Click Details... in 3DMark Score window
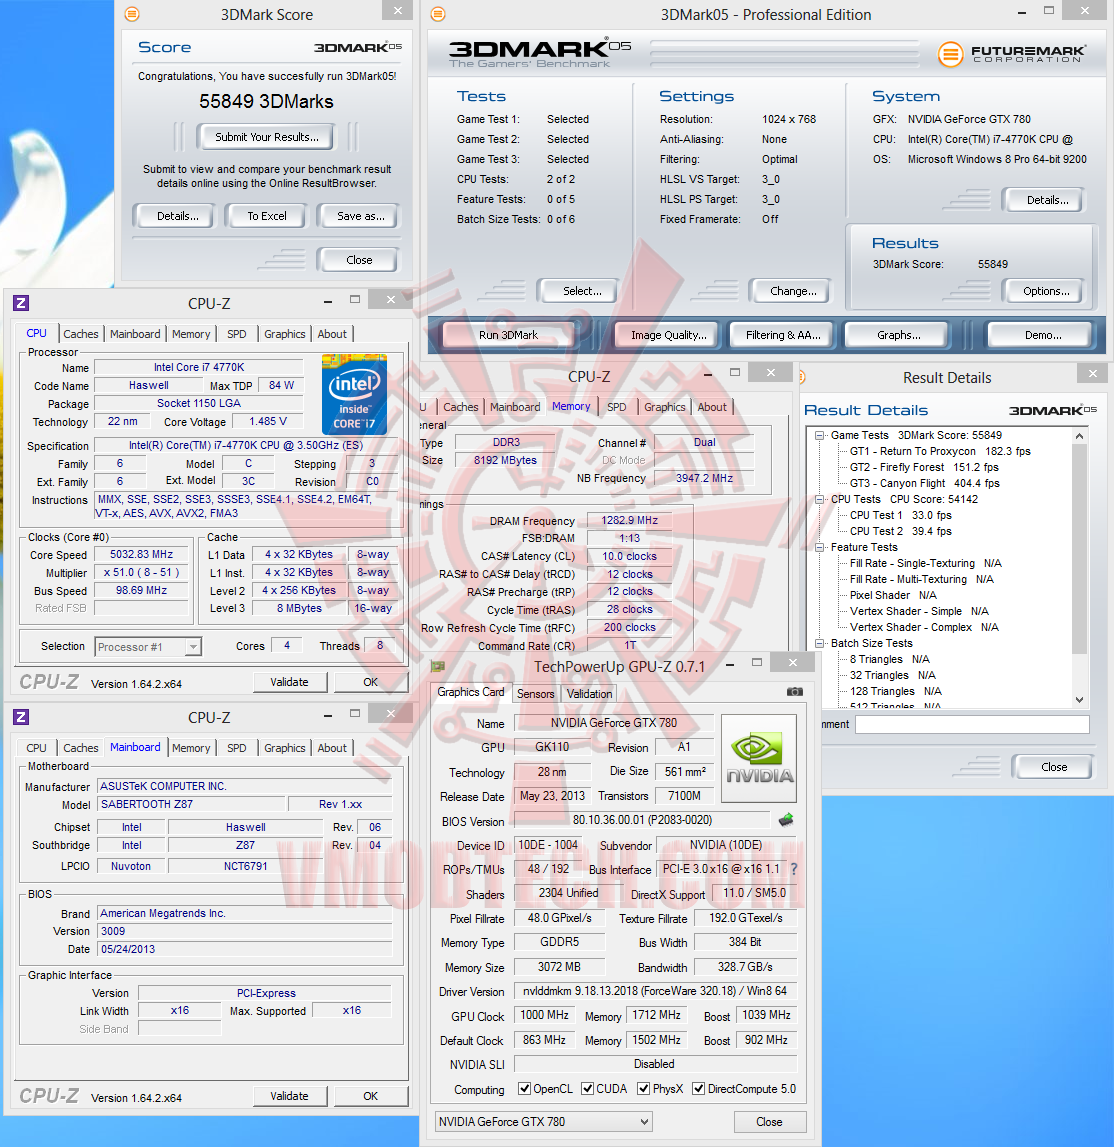Image resolution: width=1114 pixels, height=1147 pixels. (177, 216)
